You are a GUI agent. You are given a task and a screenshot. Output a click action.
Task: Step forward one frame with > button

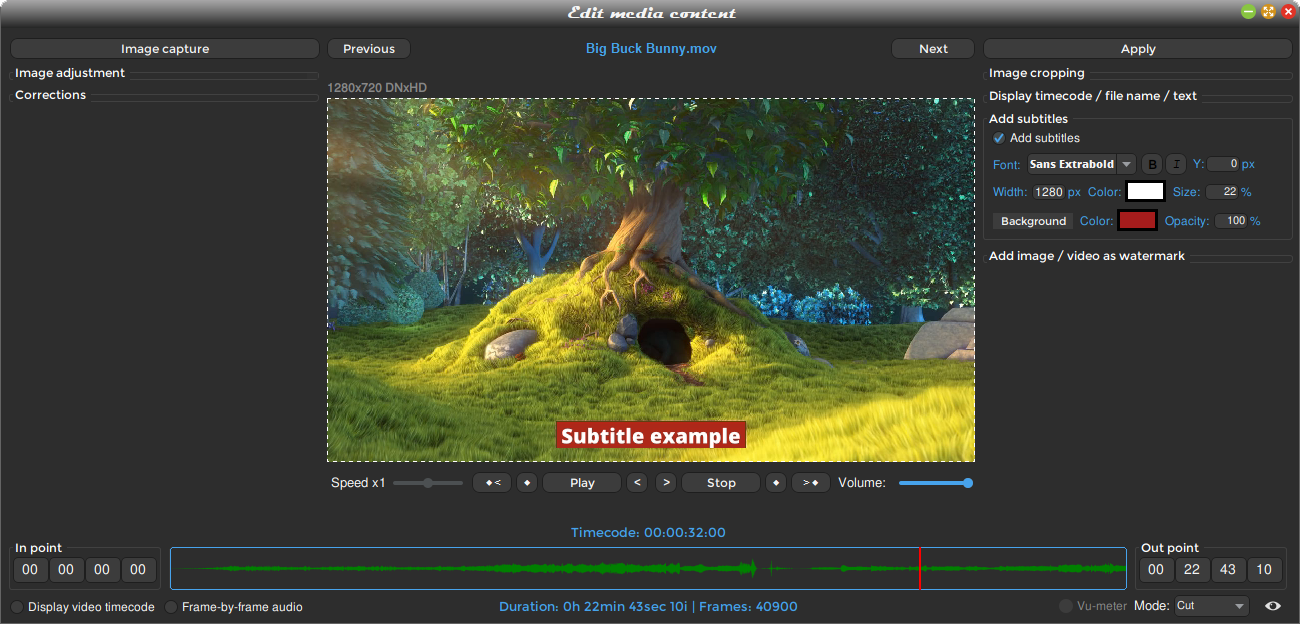point(666,483)
